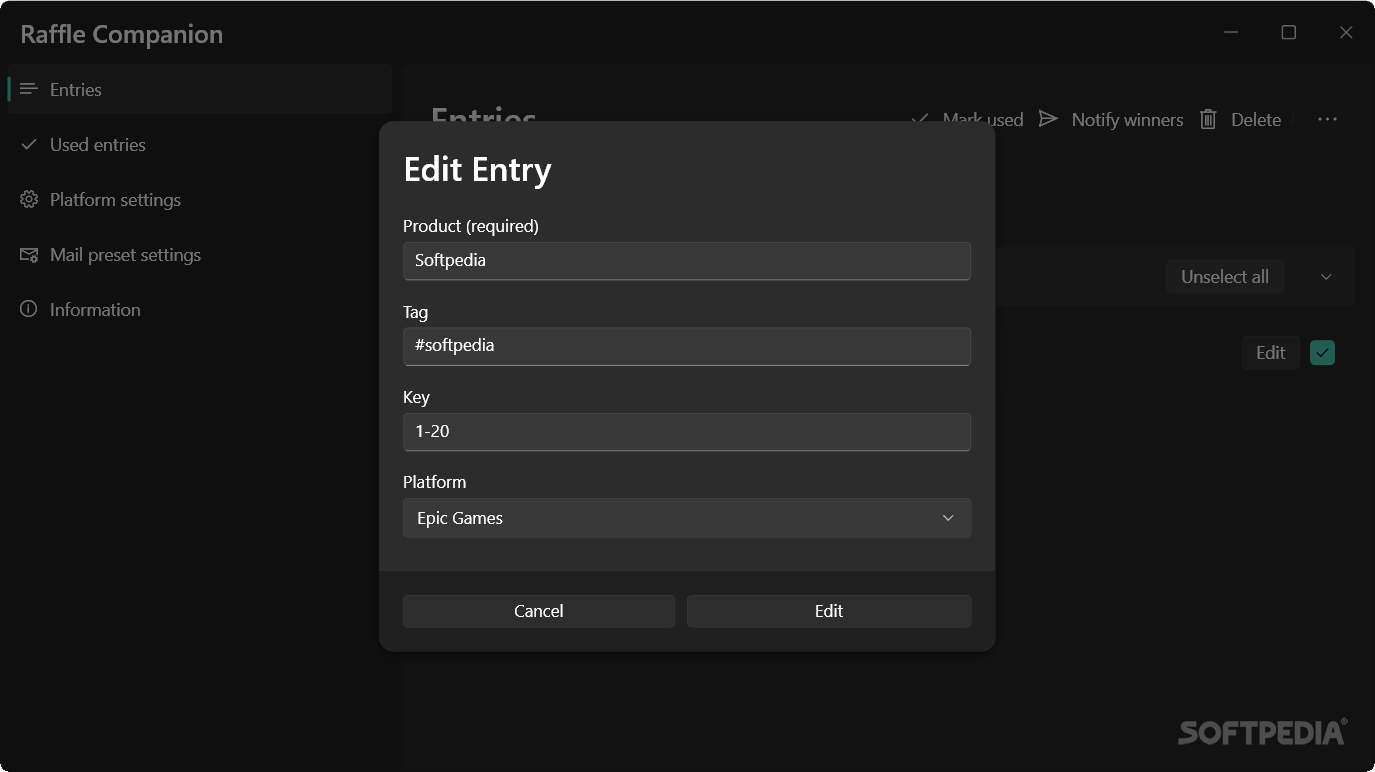The height and width of the screenshot is (772, 1375).
Task: Click the Key field showing 1-20
Action: 687,431
